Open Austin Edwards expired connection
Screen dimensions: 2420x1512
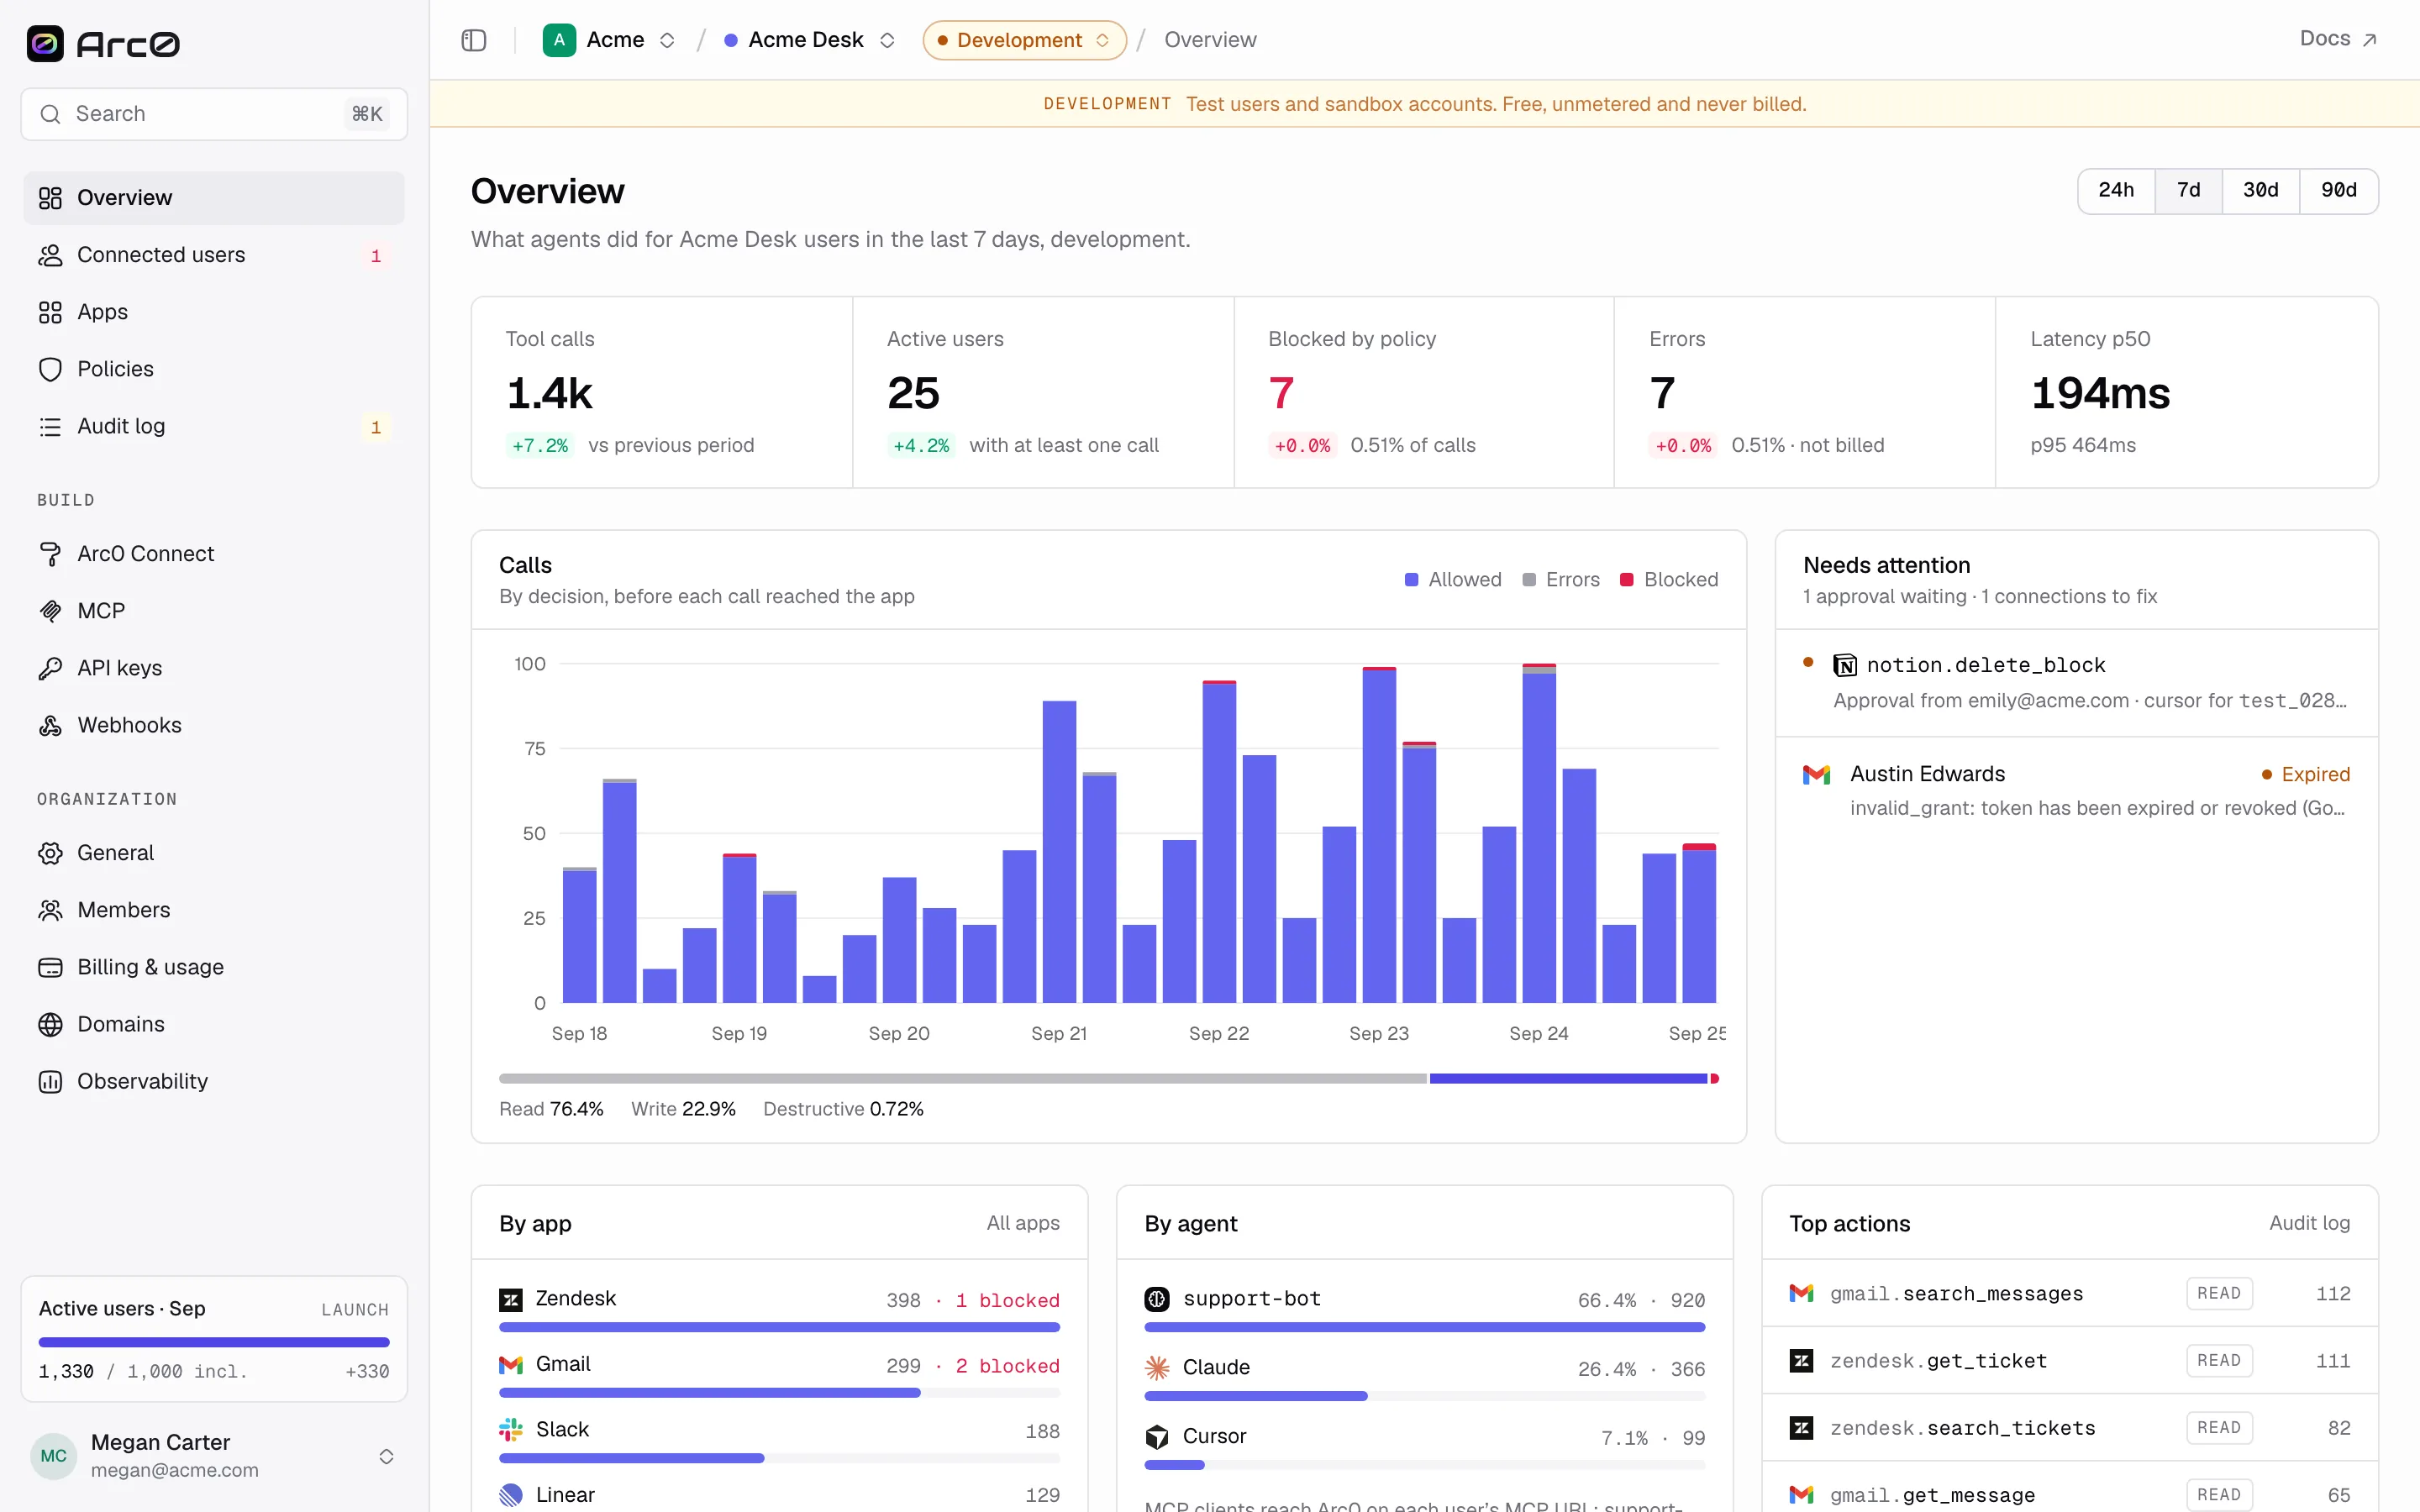pos(2076,791)
